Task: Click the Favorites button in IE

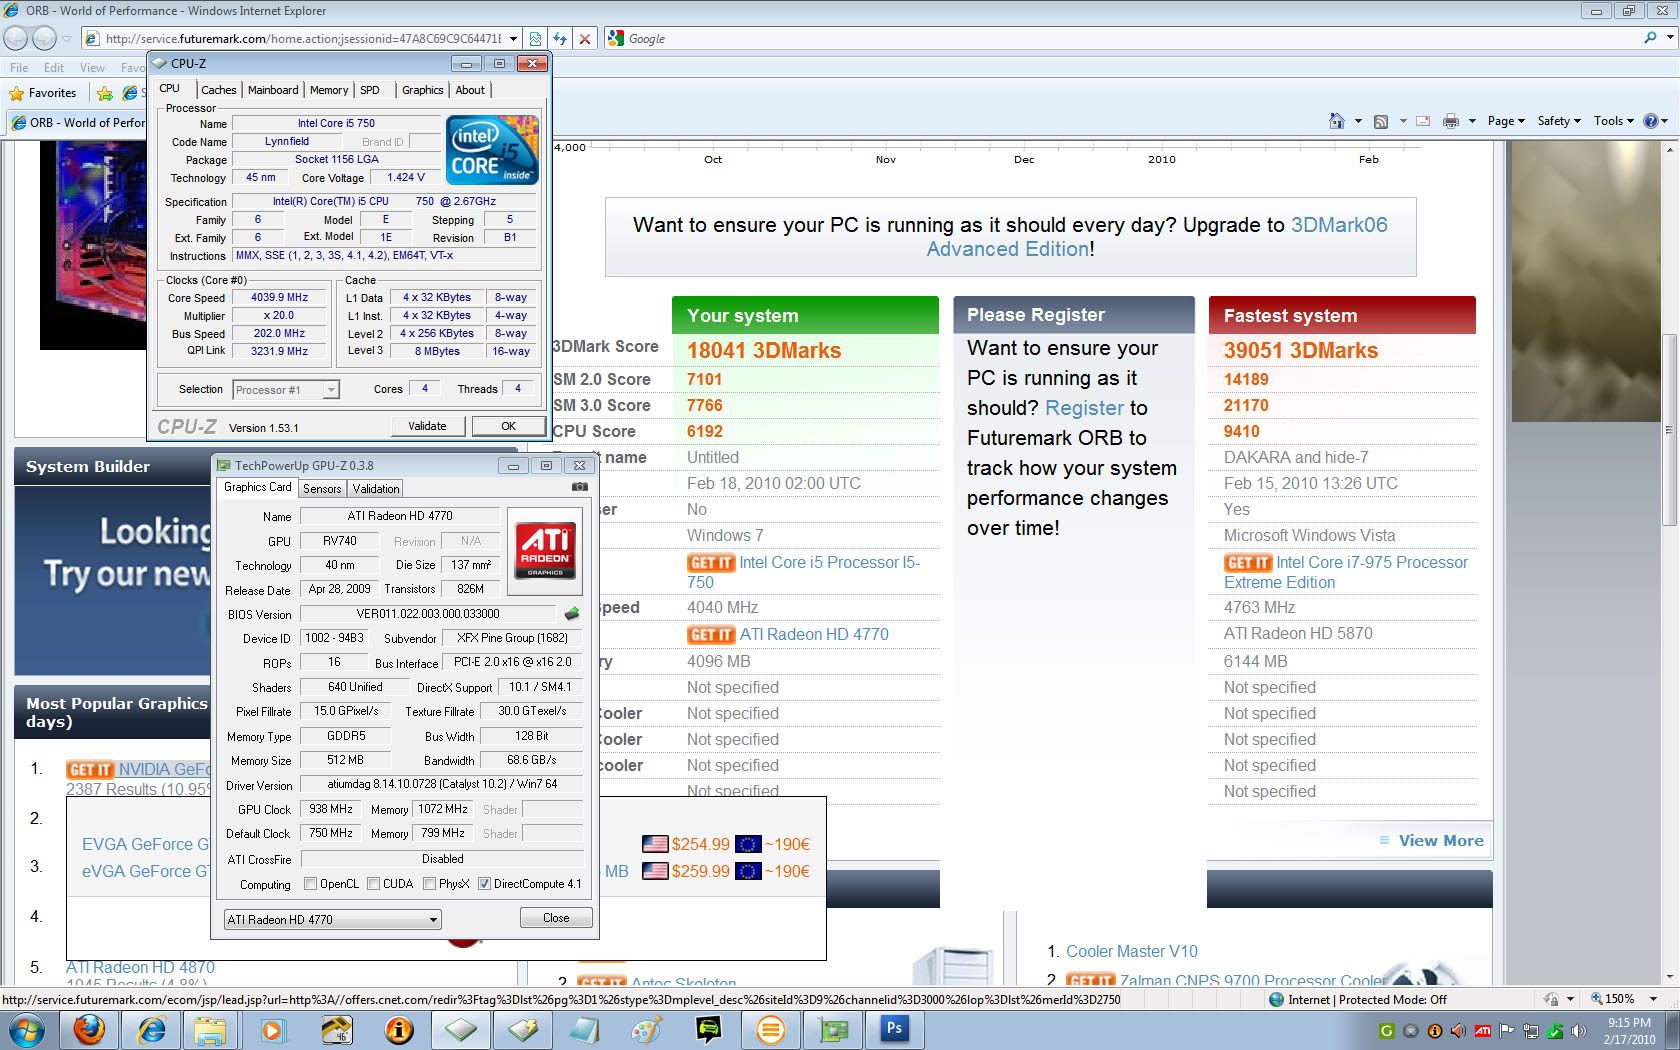Action: coord(43,93)
